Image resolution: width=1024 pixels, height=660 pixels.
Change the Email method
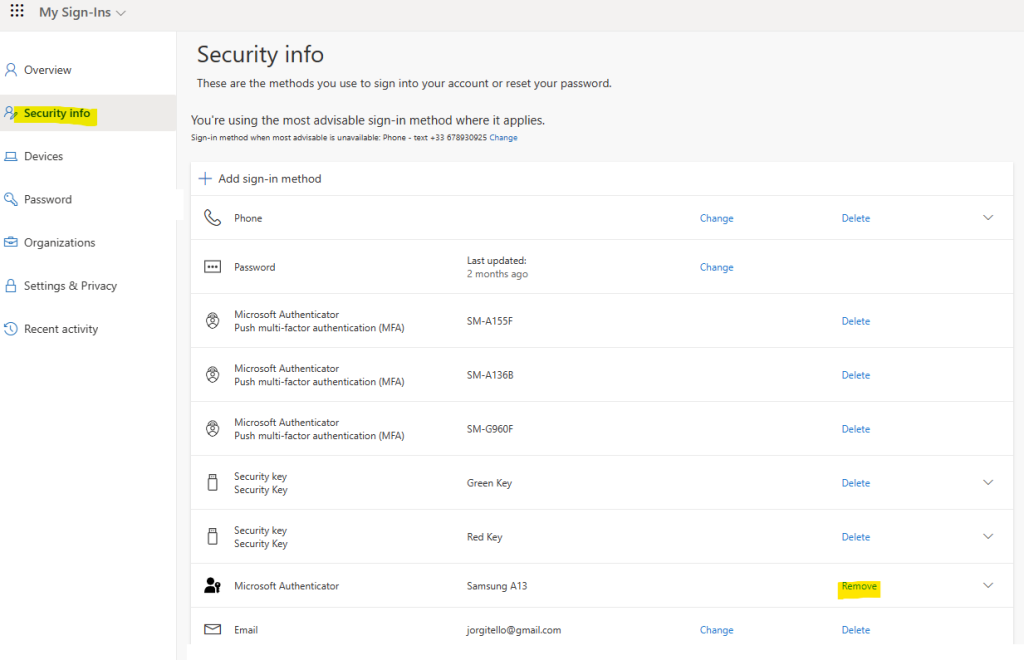[716, 630]
